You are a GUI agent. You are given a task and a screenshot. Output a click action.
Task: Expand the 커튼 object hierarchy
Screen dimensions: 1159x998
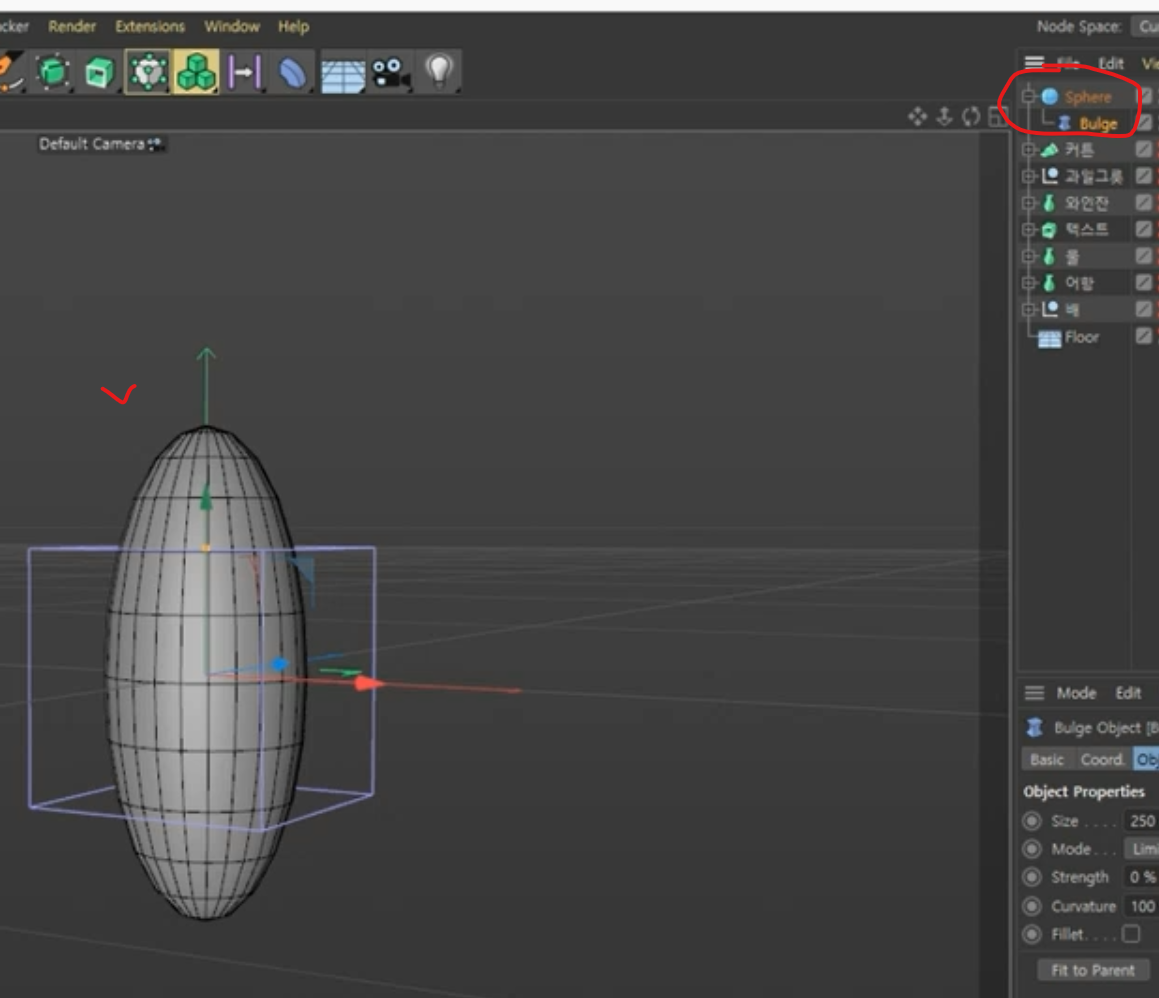pos(1028,150)
